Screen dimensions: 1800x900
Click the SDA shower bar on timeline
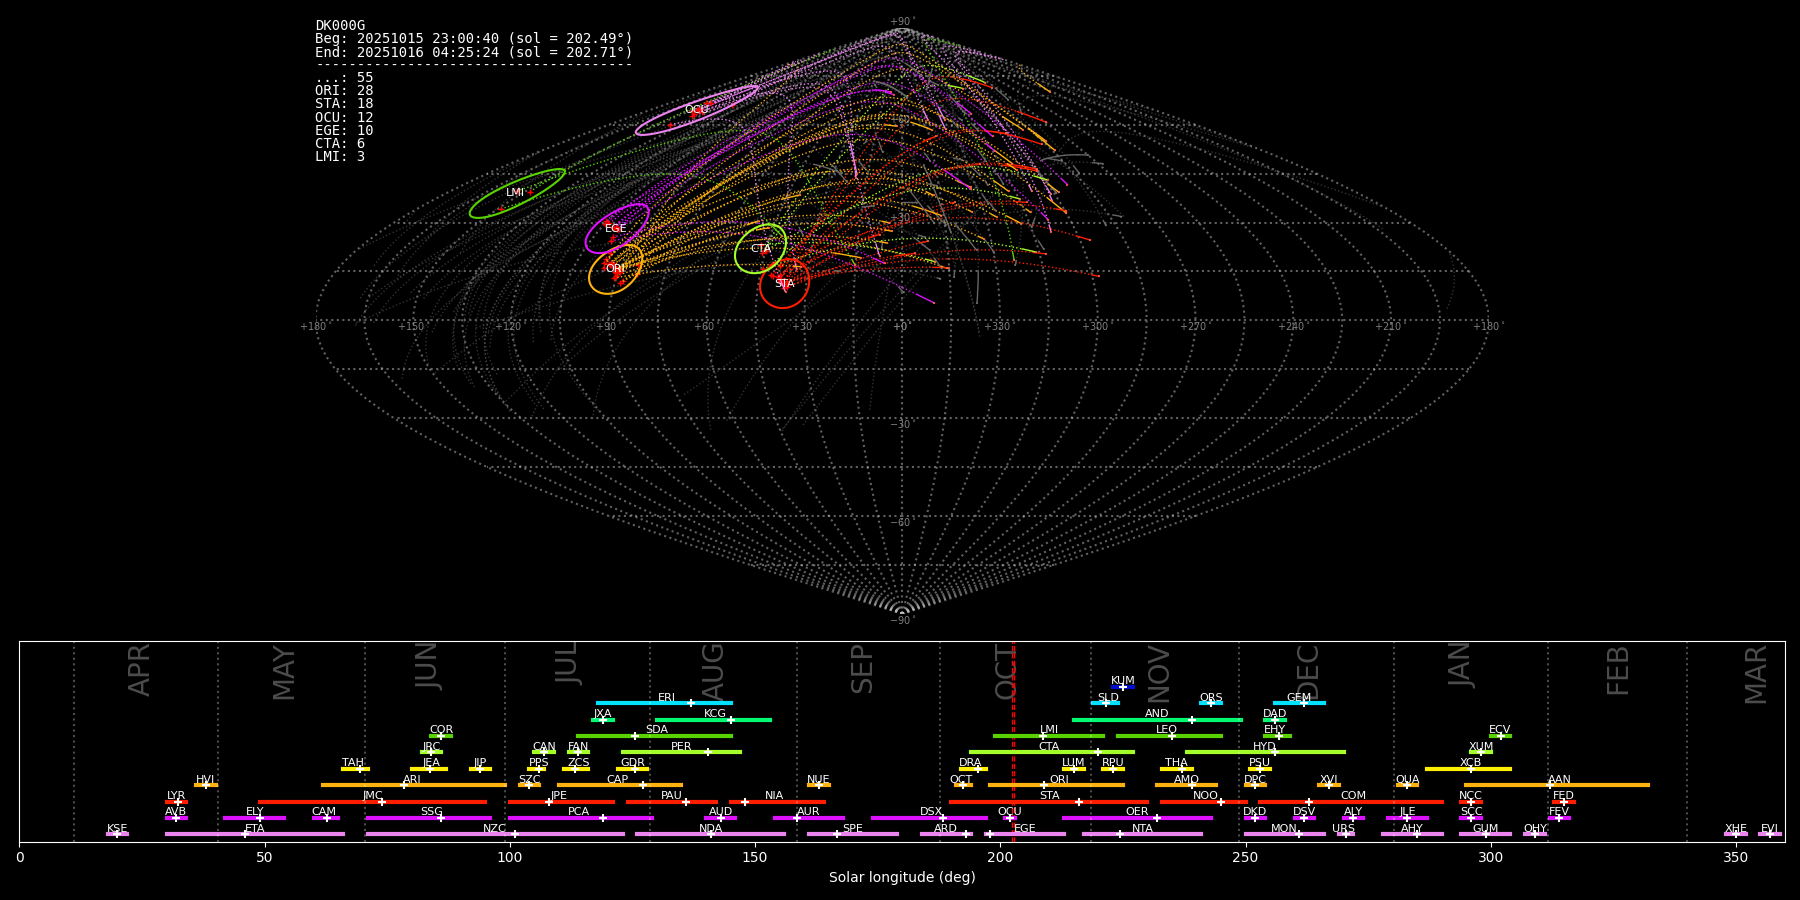(654, 736)
